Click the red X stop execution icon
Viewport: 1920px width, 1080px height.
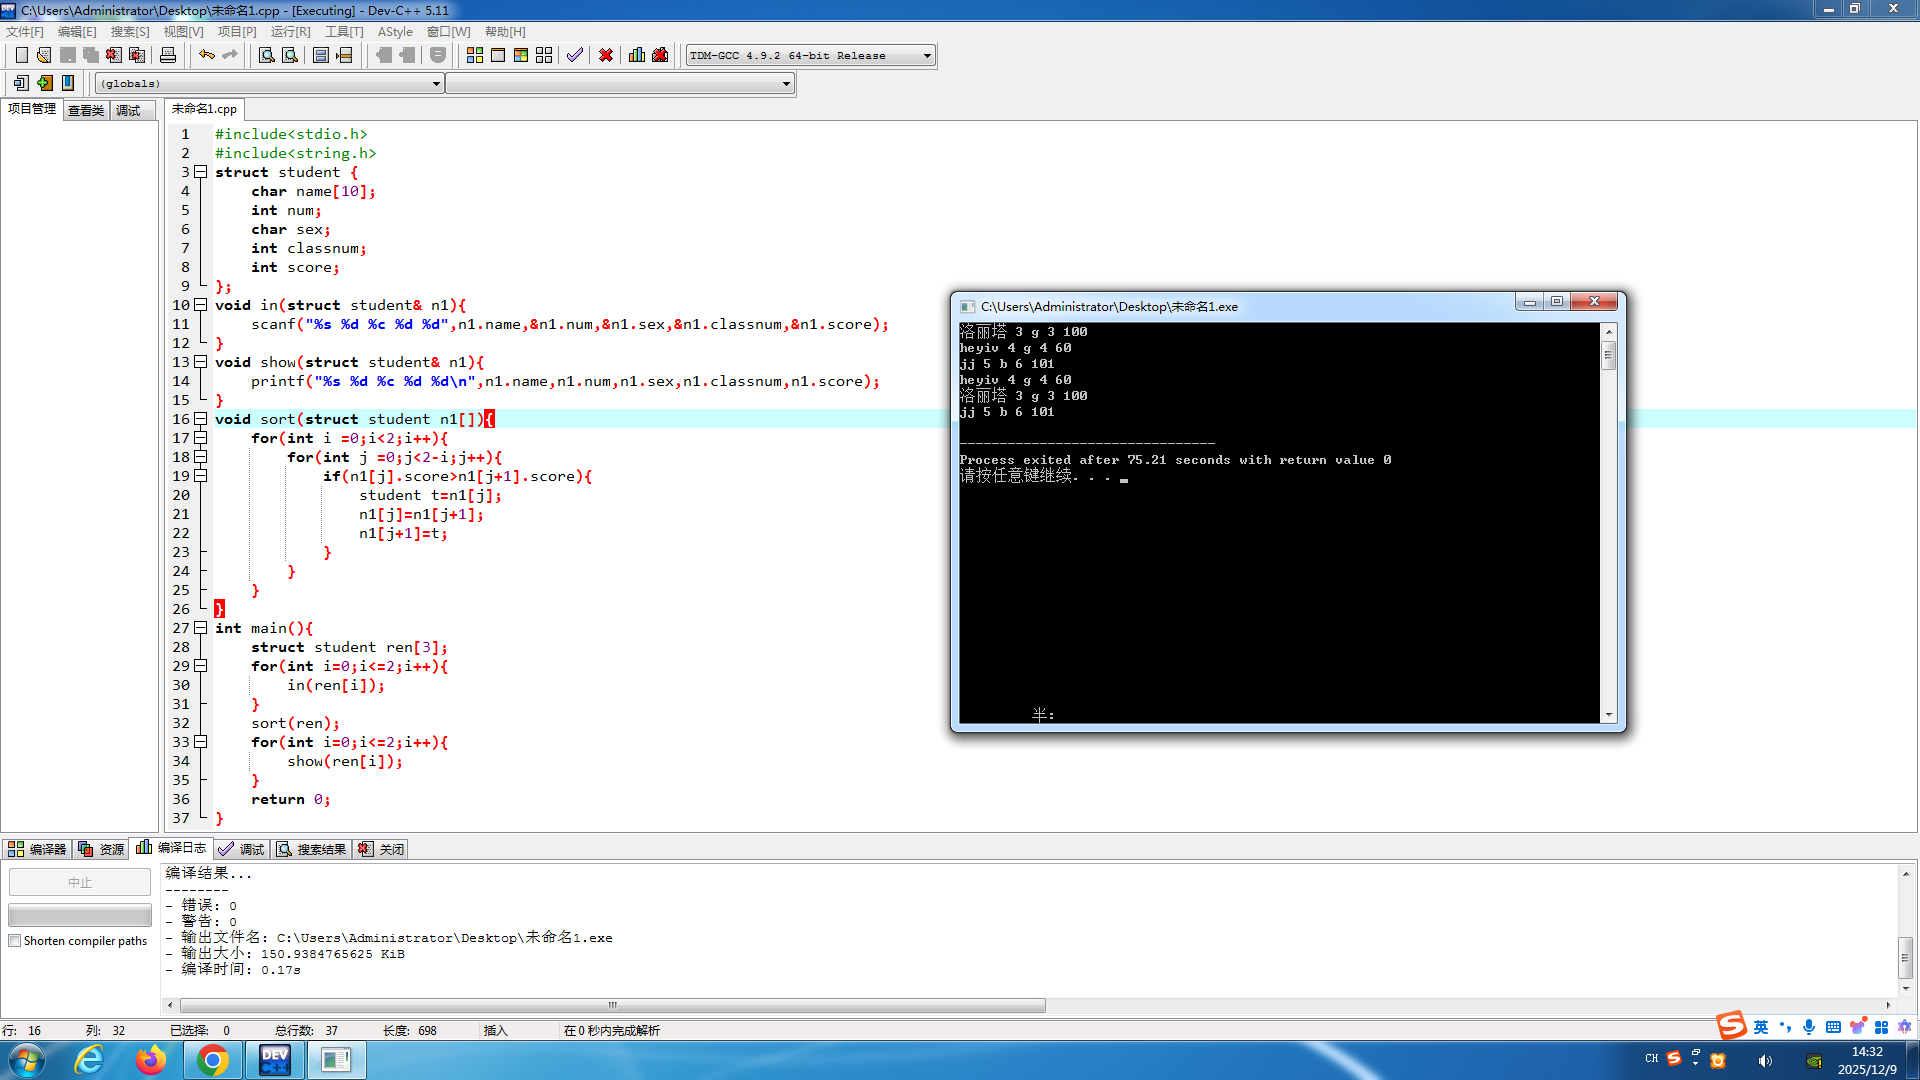(605, 55)
